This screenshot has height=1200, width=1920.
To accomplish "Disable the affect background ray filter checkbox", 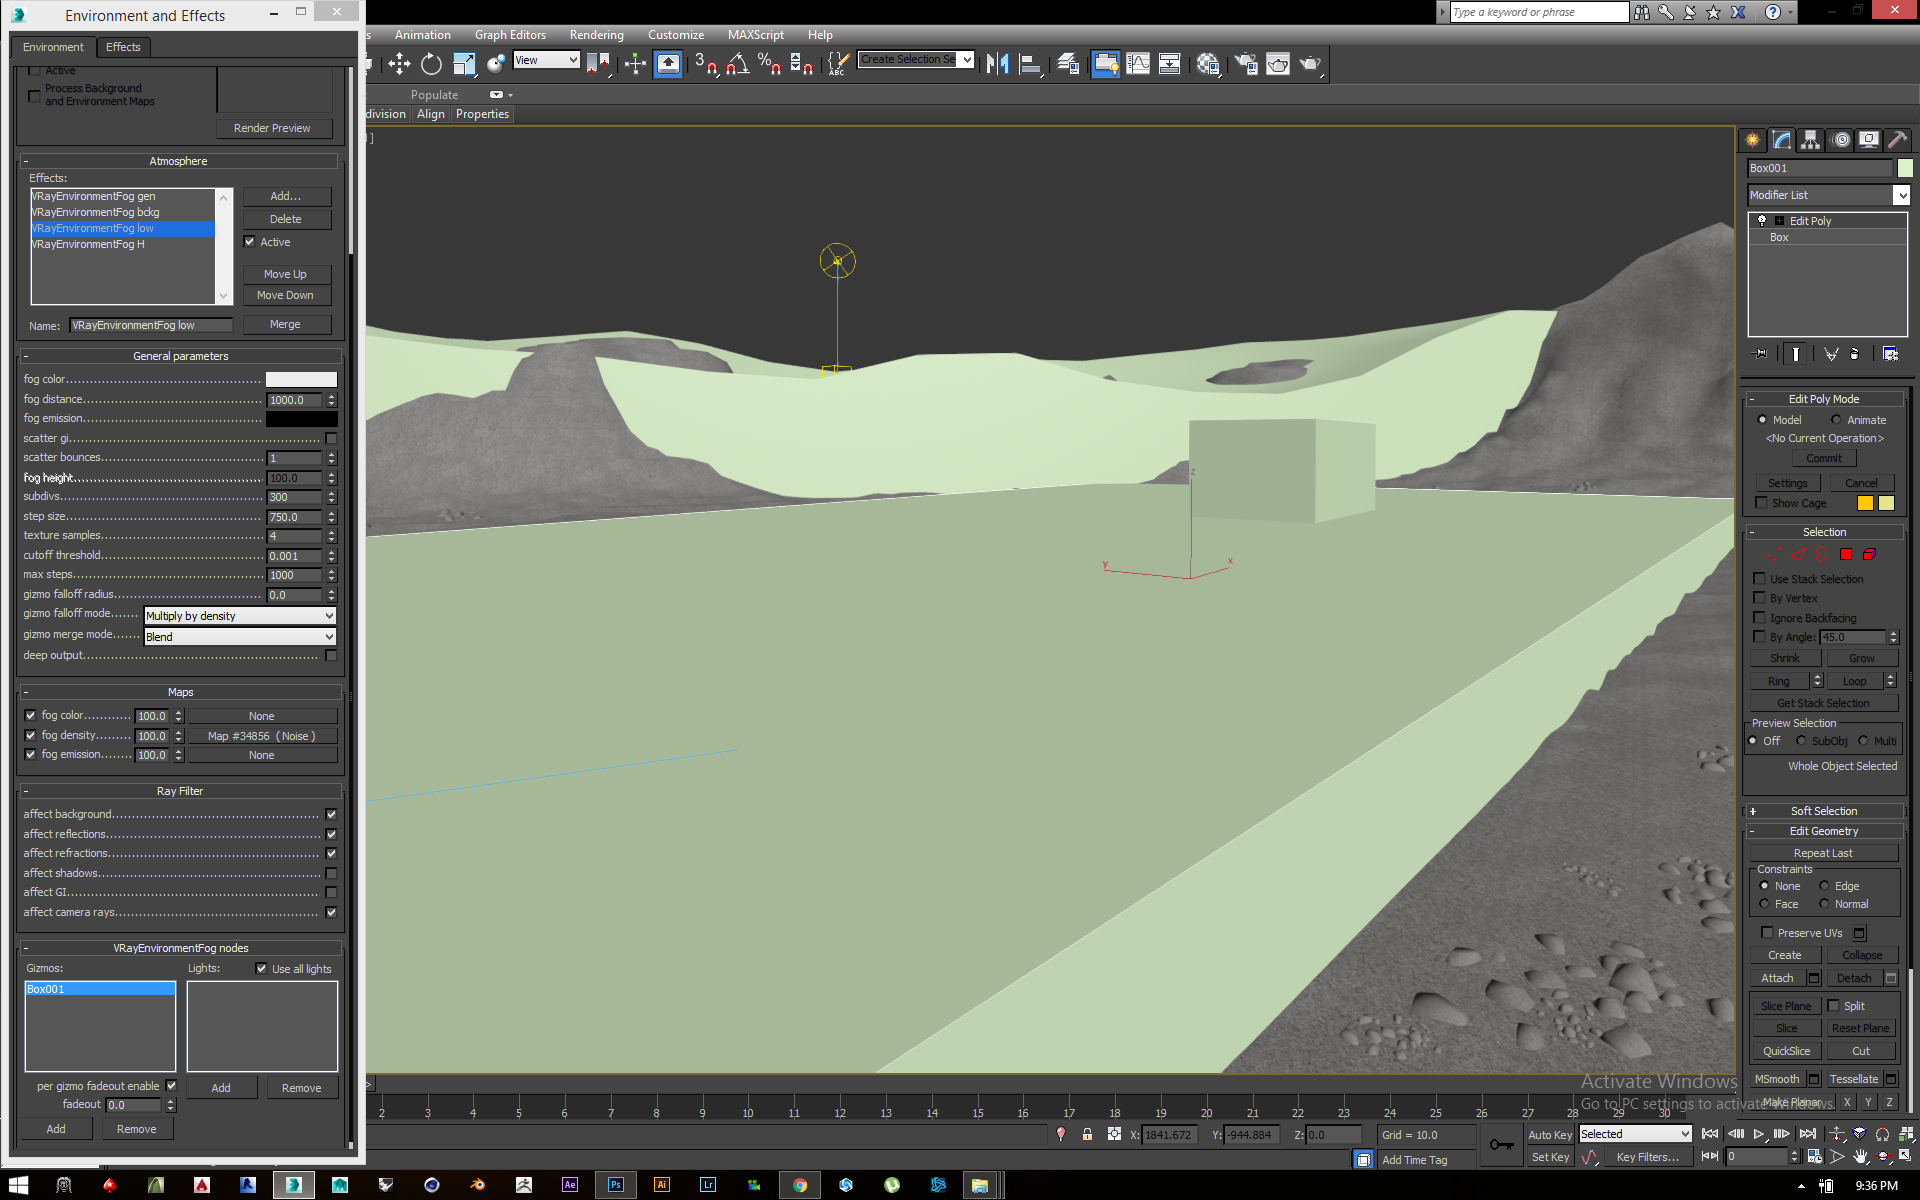I will (x=331, y=813).
